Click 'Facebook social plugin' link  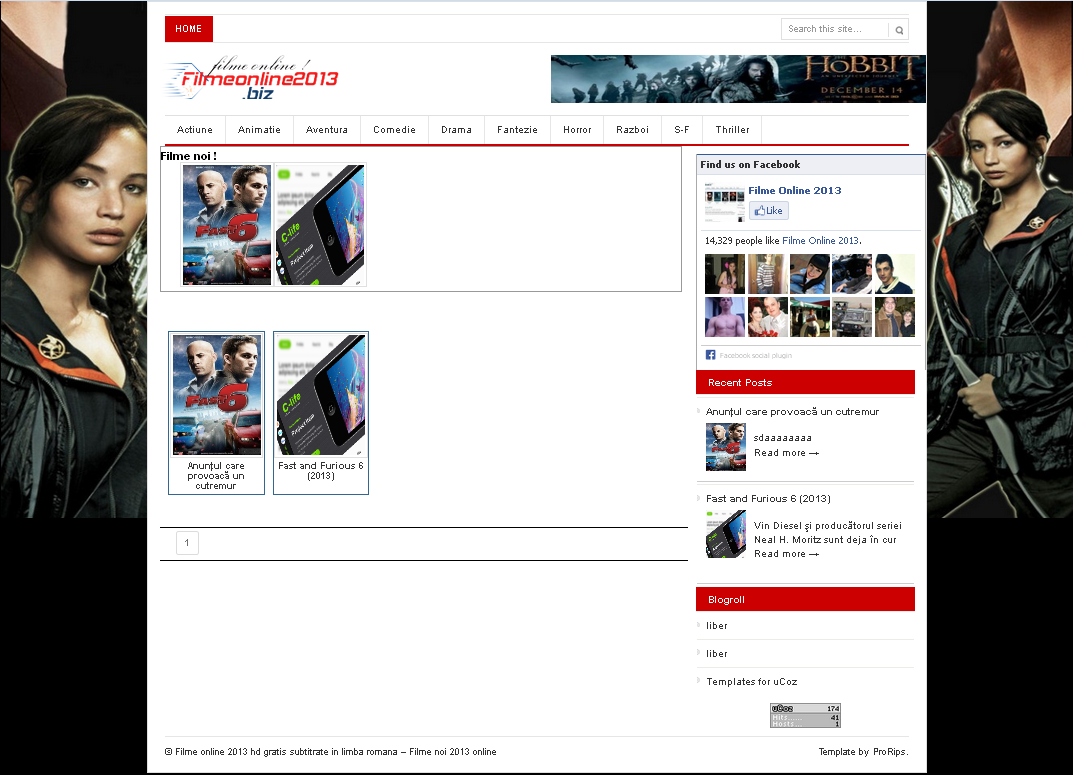tap(755, 356)
